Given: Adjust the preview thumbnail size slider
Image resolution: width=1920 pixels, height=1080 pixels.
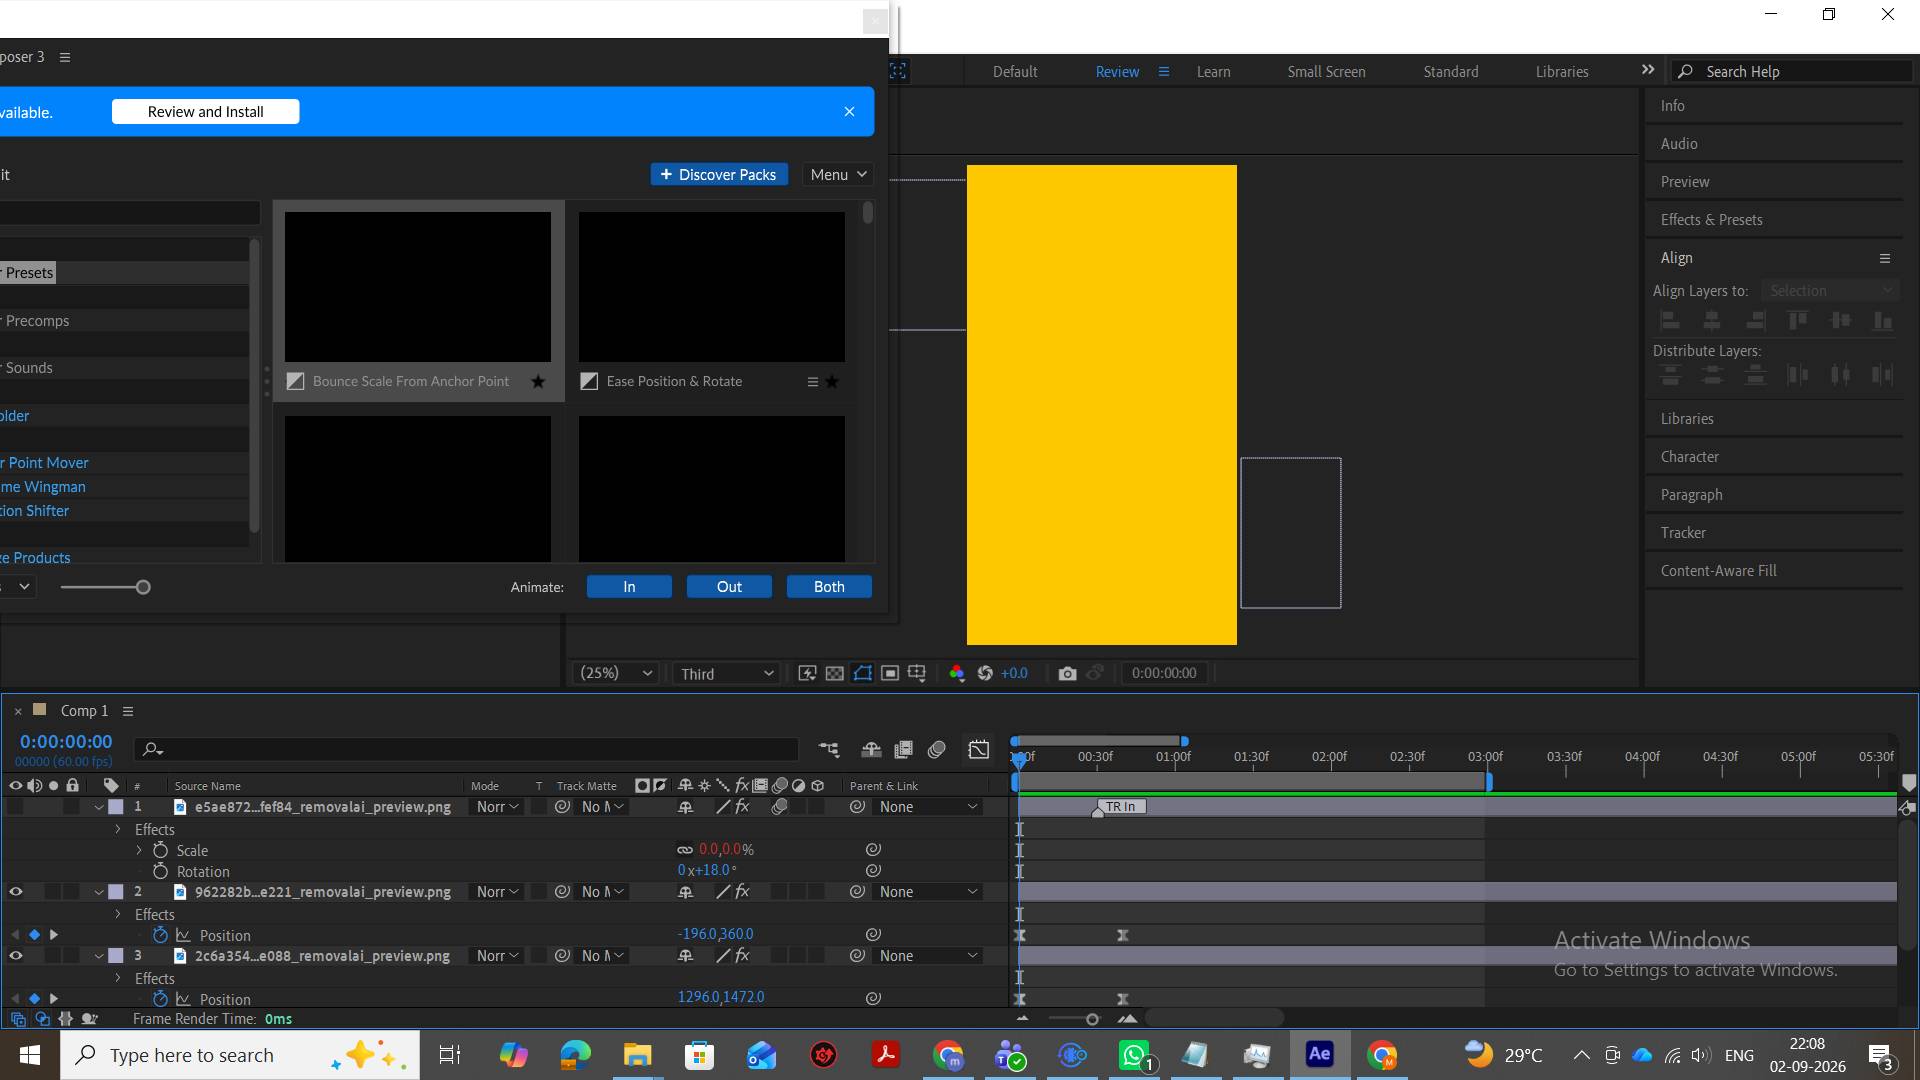Looking at the screenshot, I should [143, 587].
